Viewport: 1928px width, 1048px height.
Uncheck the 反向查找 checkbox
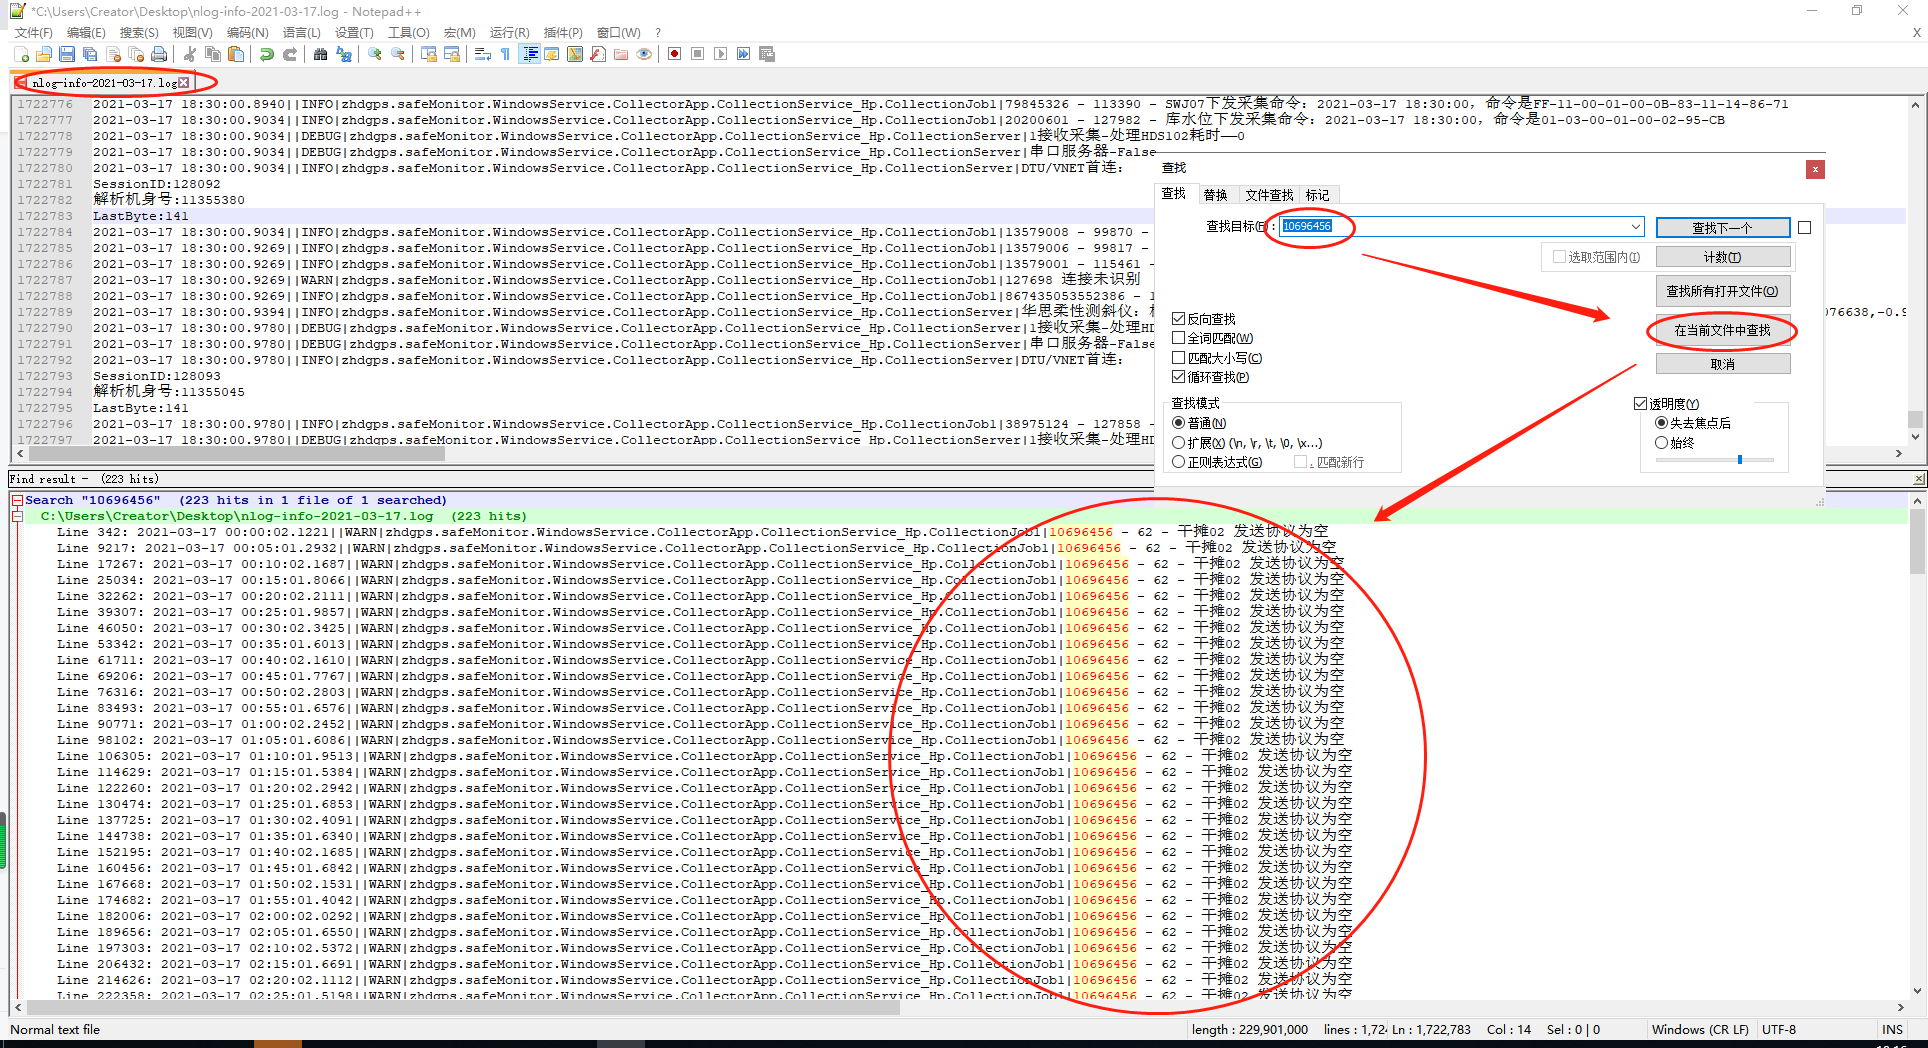[1179, 319]
